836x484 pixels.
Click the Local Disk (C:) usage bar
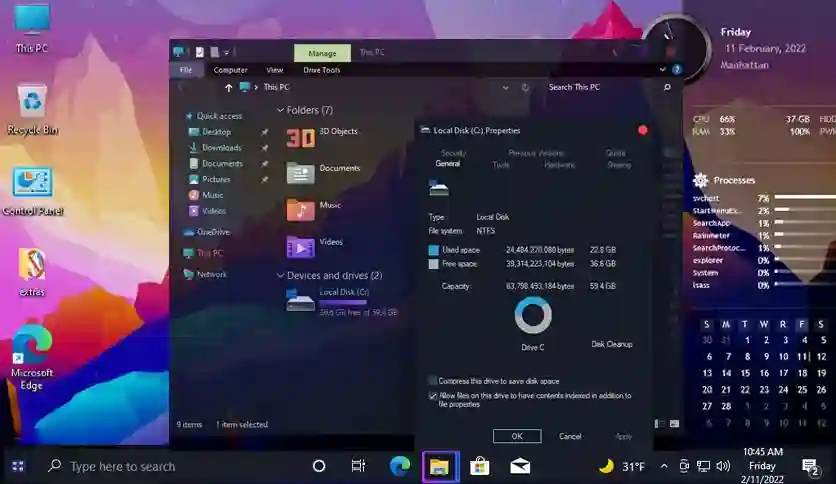click(x=343, y=302)
